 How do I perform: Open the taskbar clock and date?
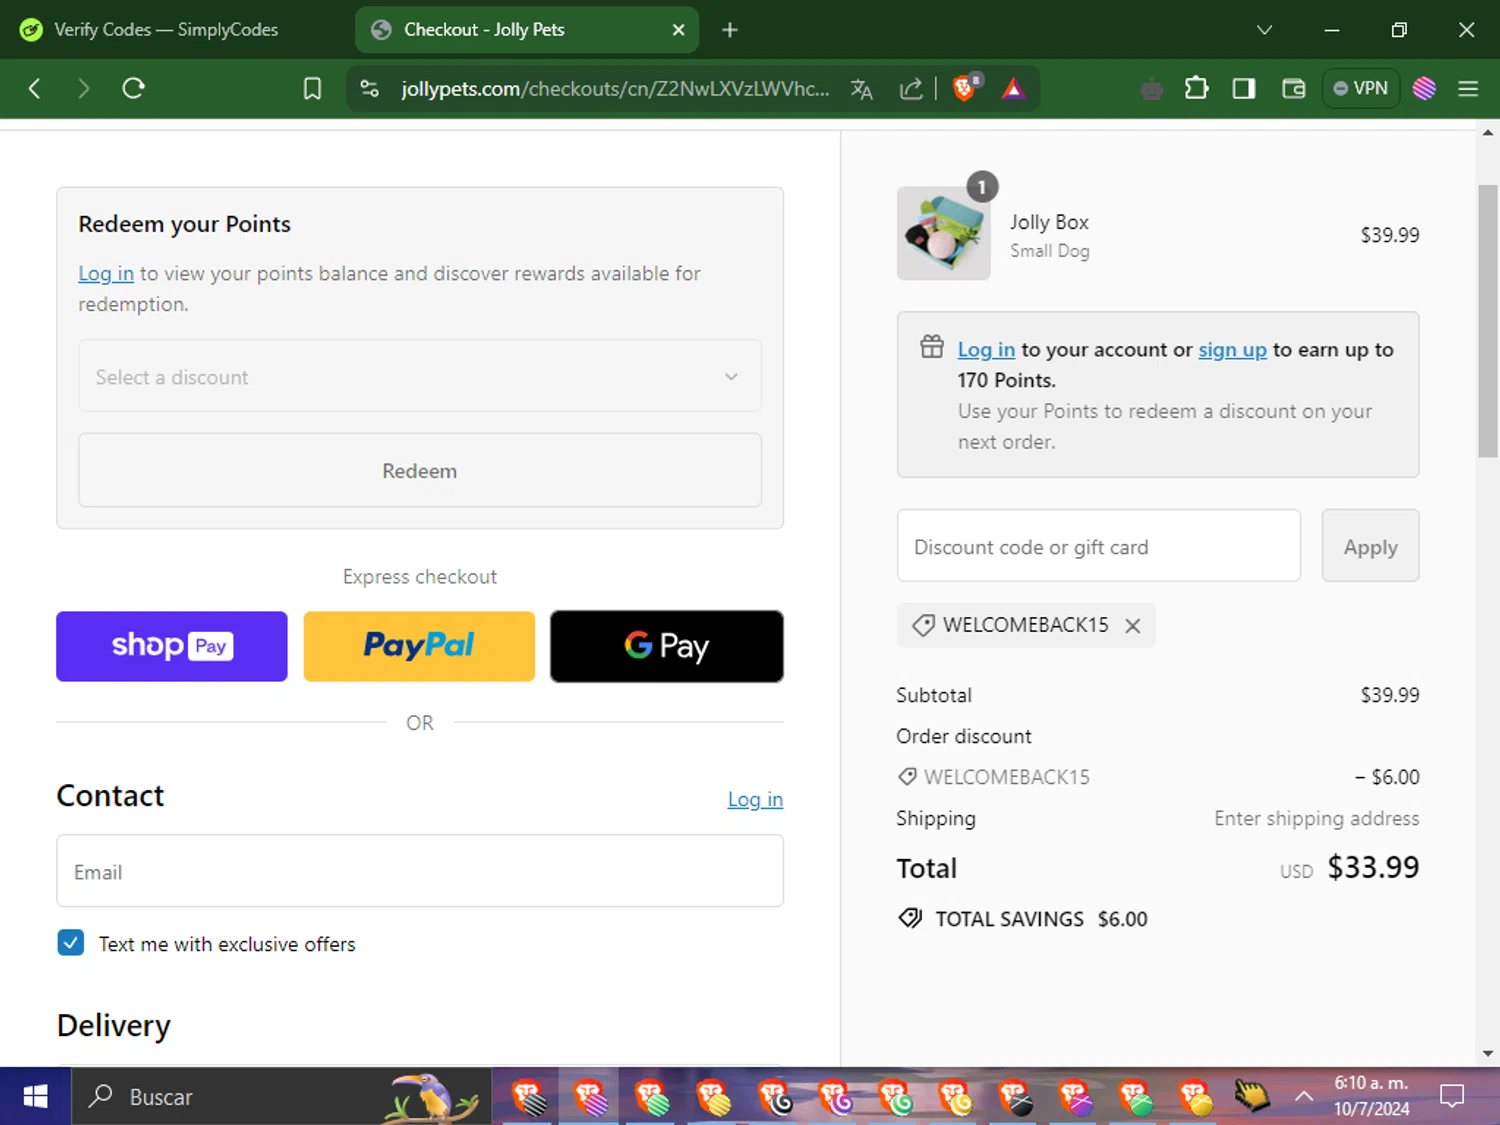click(1371, 1096)
